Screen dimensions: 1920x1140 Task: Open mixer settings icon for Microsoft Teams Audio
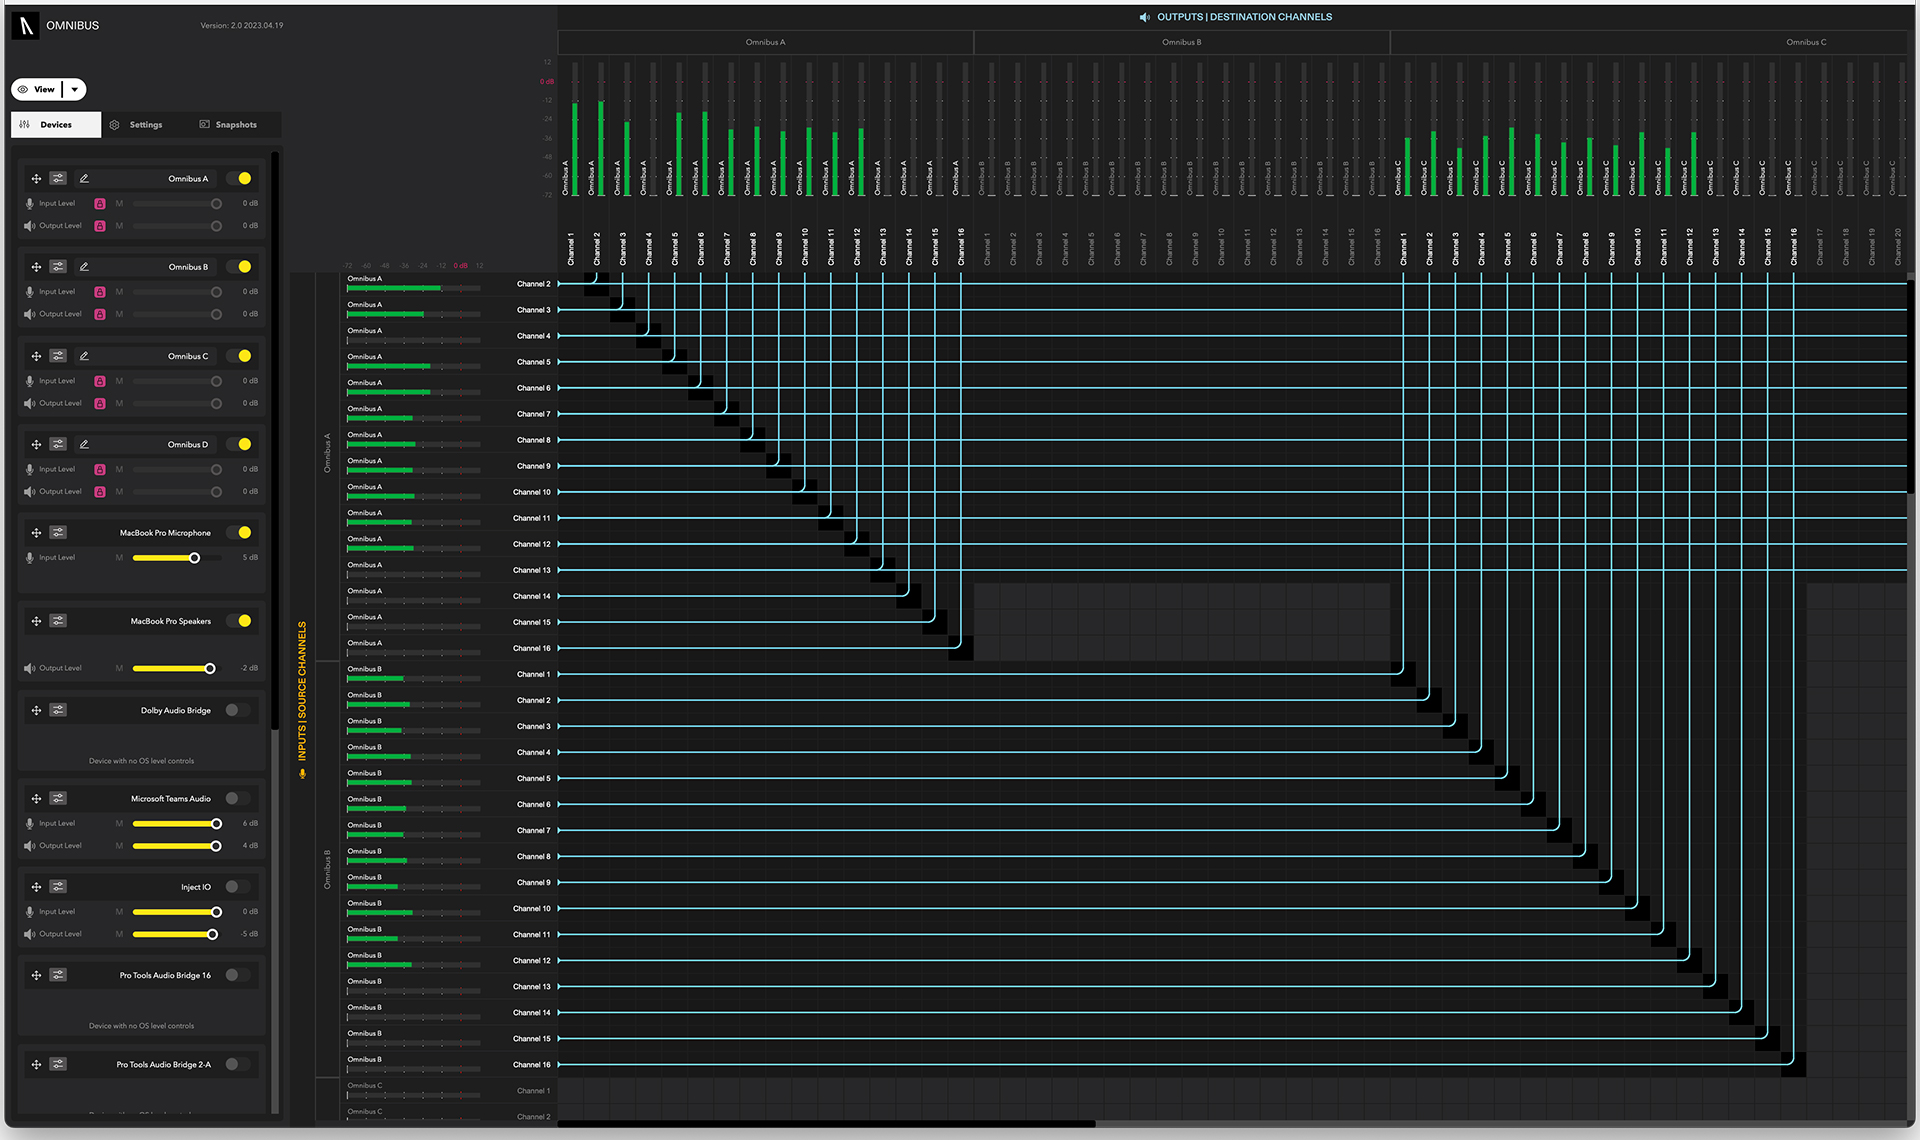58,799
